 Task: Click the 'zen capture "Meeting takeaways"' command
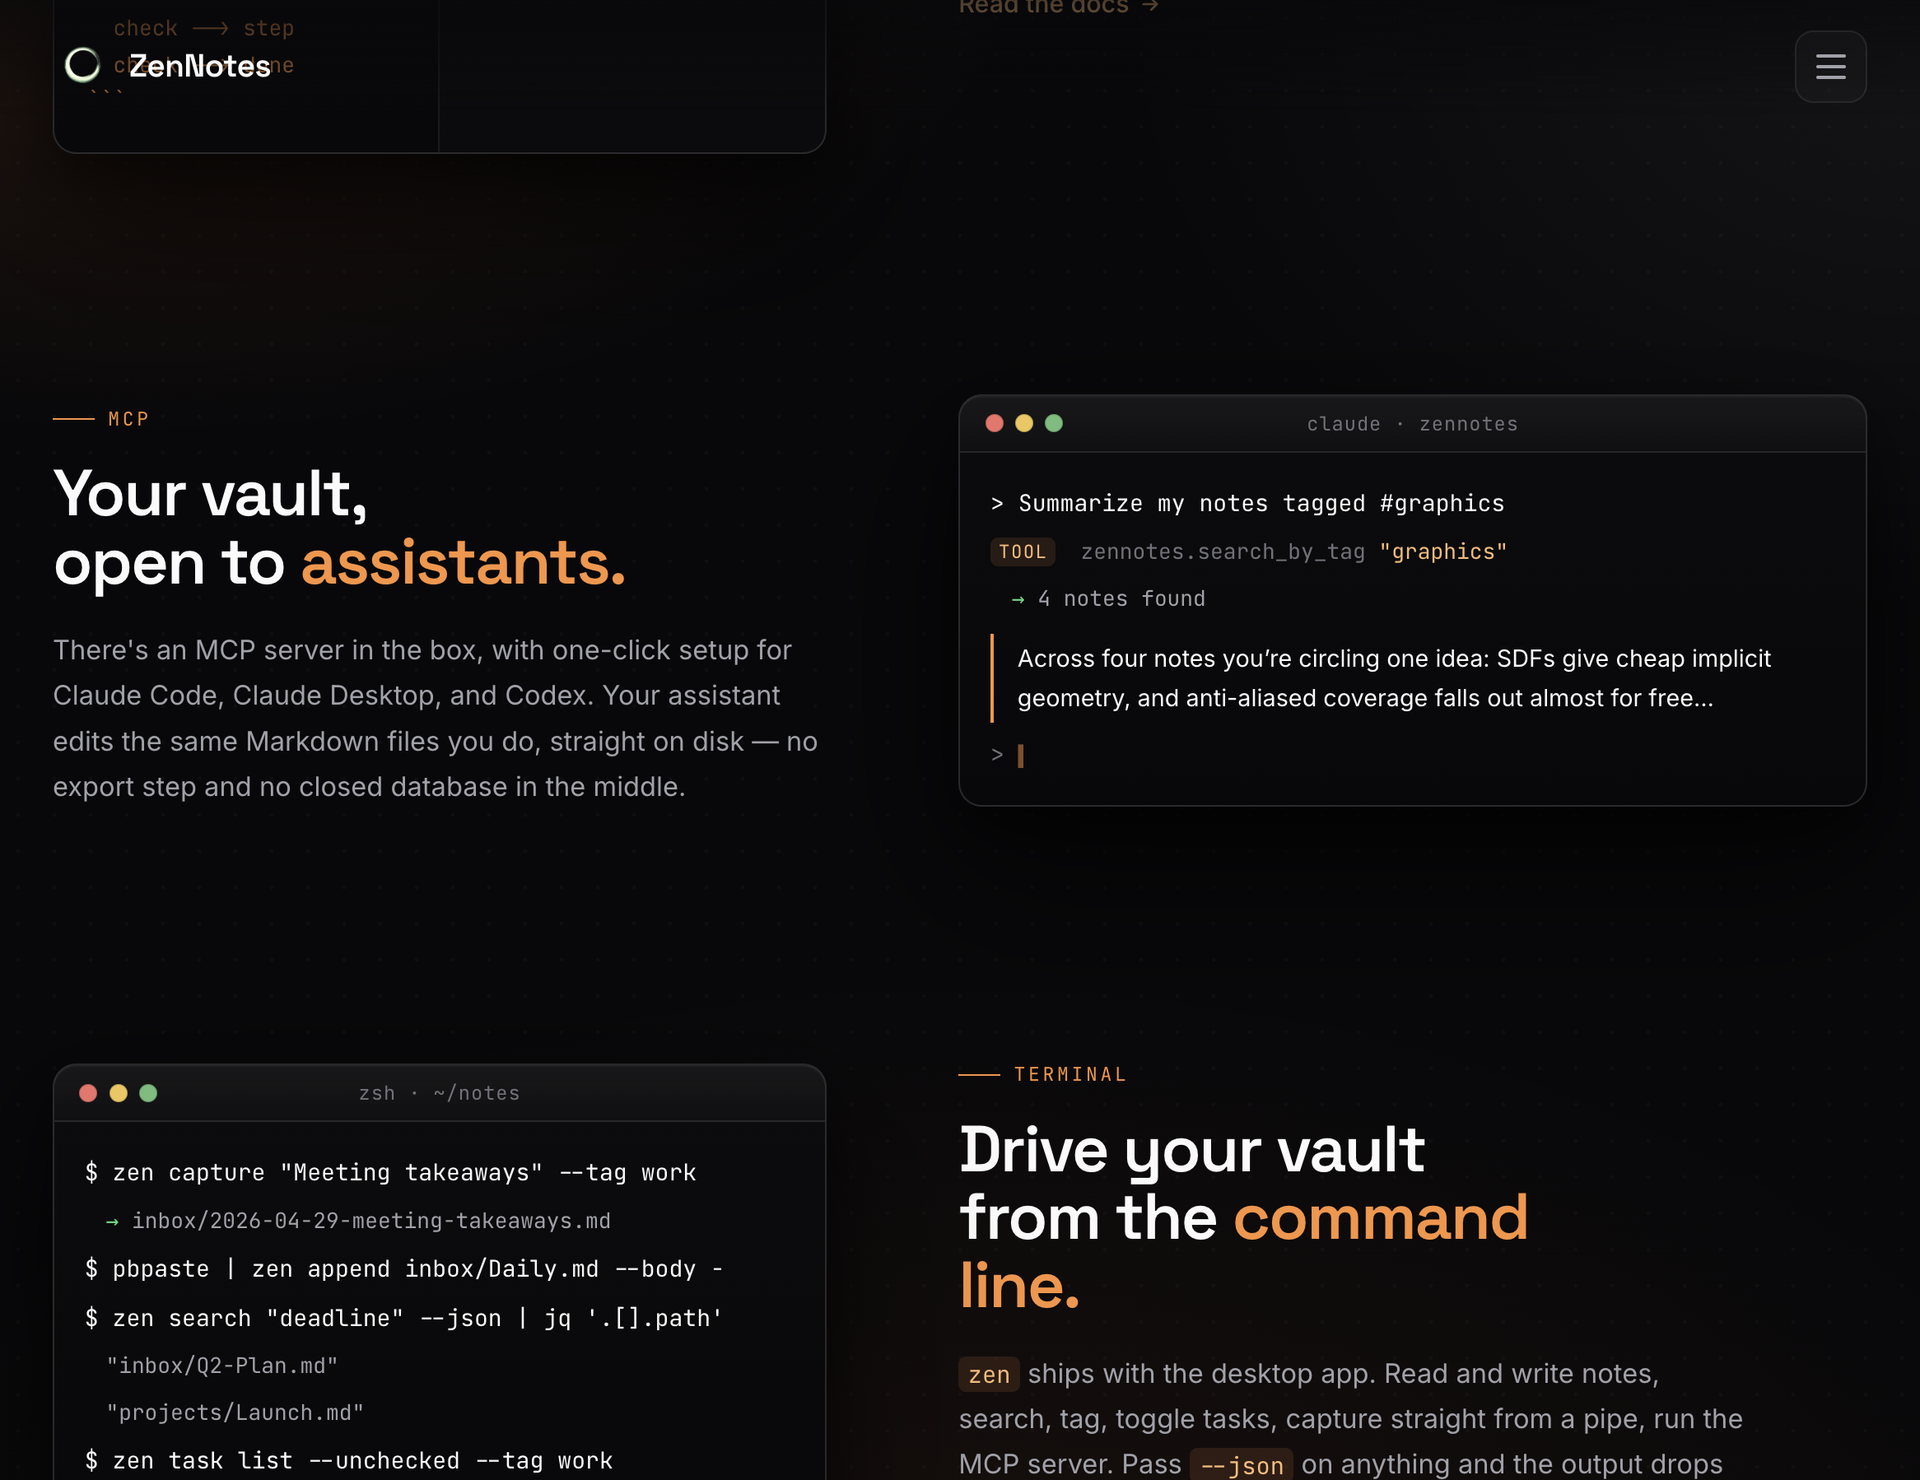(x=391, y=1173)
